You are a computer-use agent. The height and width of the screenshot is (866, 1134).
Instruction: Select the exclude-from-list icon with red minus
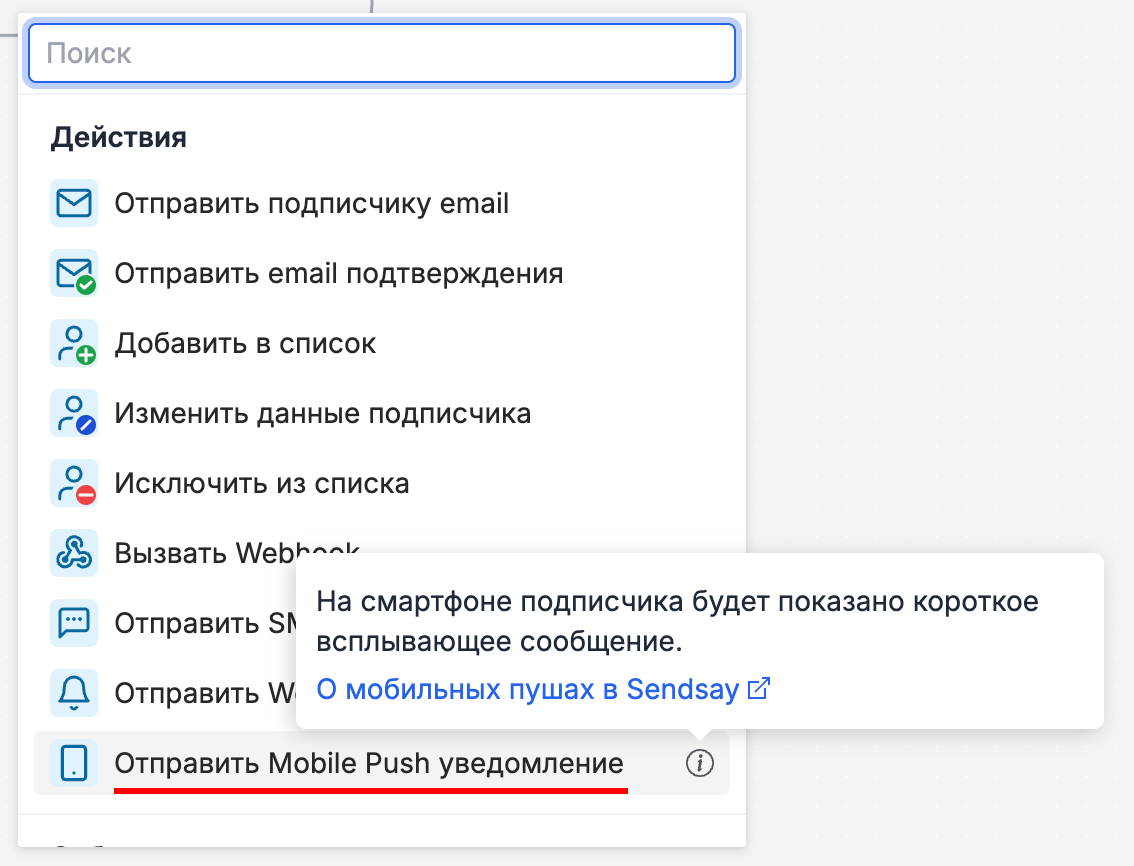point(73,483)
